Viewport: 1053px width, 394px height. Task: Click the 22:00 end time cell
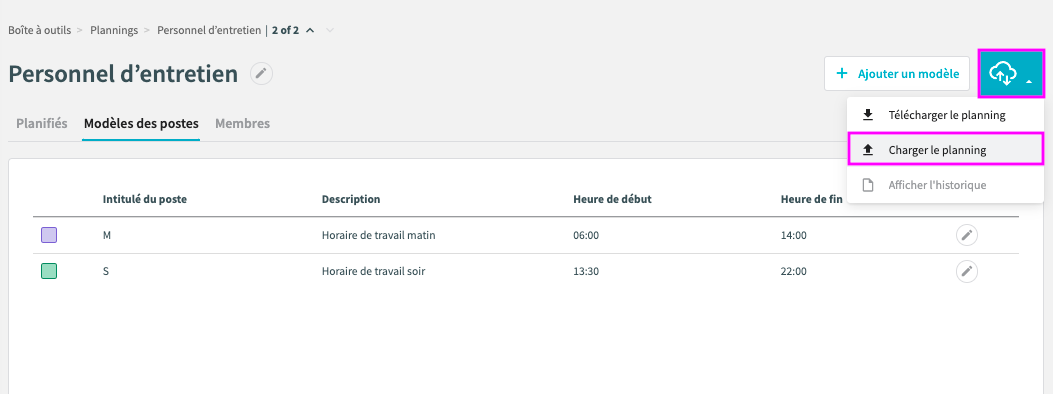pos(794,272)
